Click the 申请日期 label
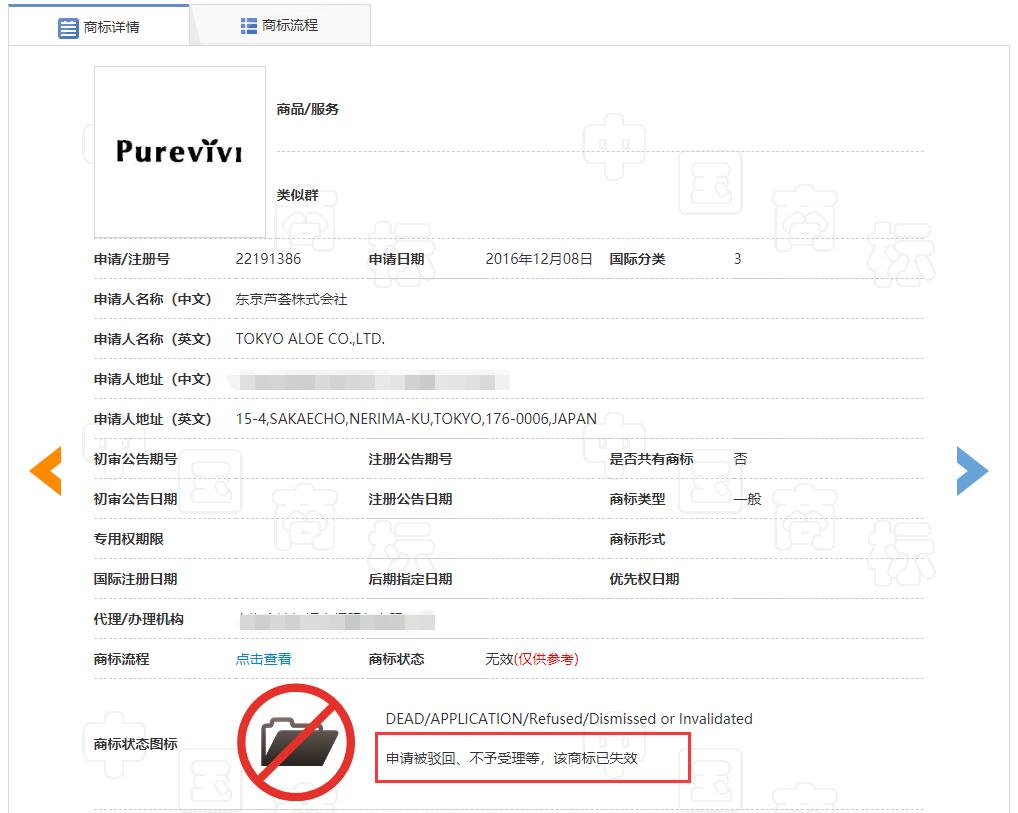 tap(396, 259)
